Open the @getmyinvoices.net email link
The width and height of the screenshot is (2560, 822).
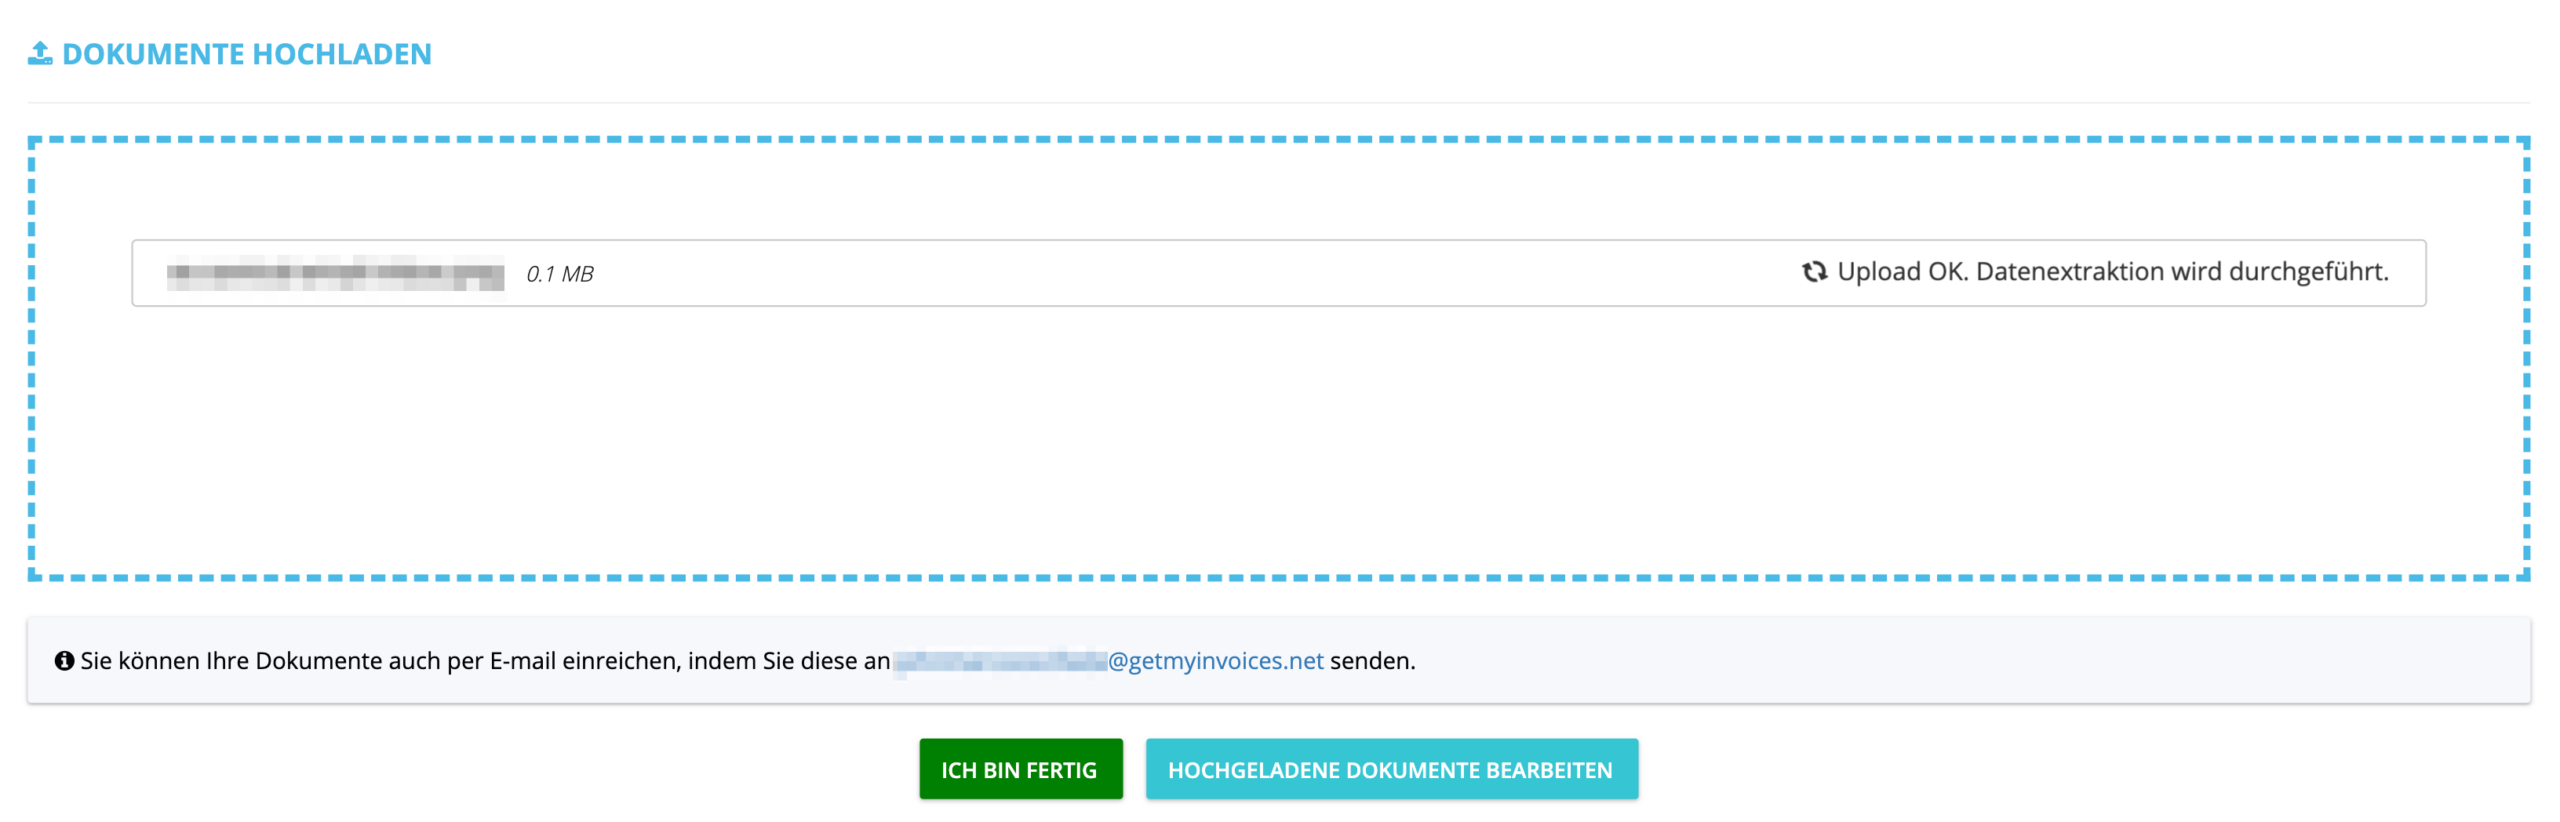1109,661
